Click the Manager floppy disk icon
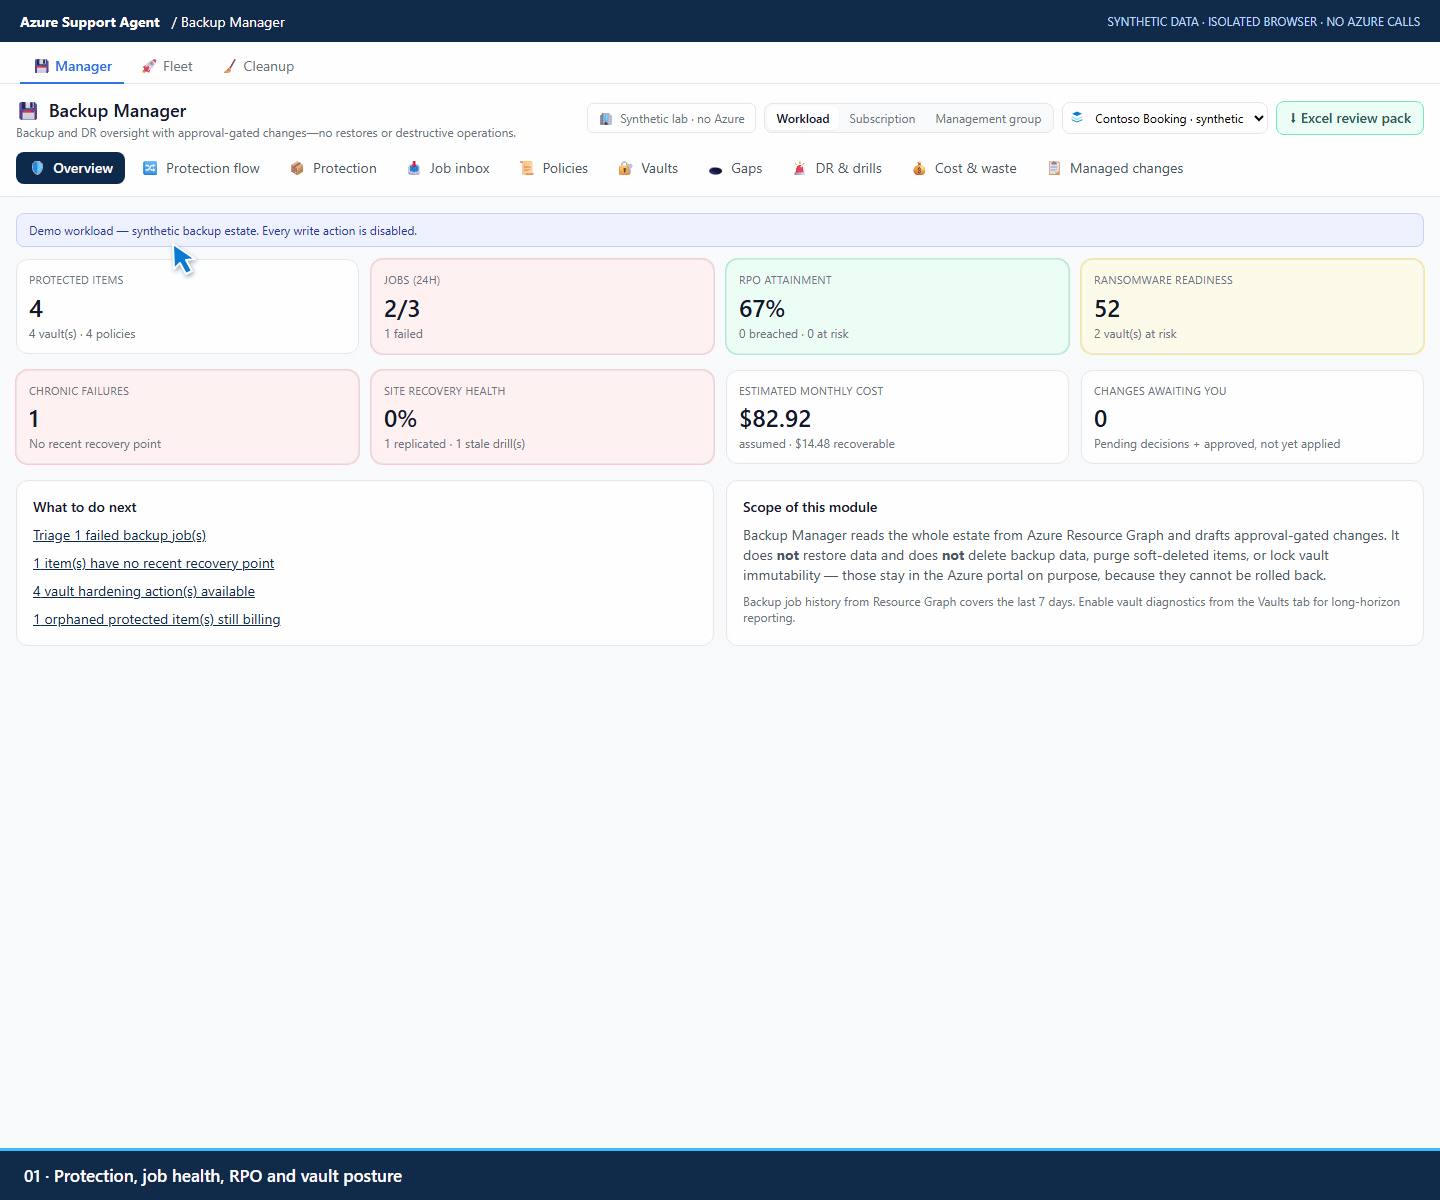 click(41, 66)
